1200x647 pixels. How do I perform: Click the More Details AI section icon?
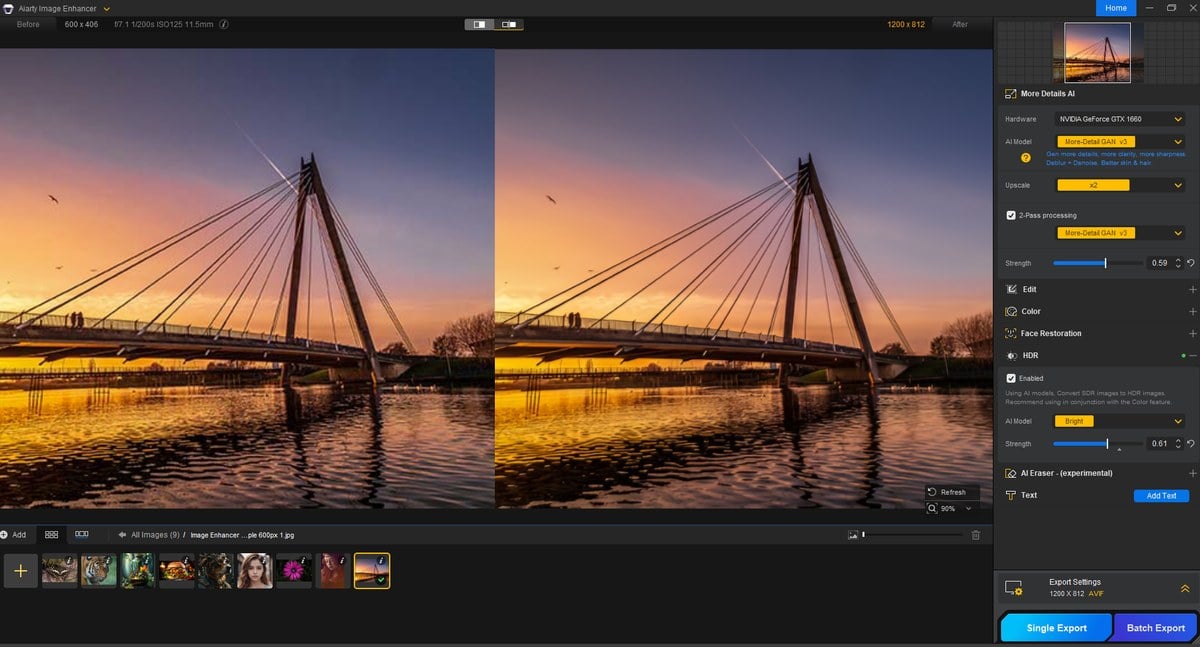(1010, 93)
